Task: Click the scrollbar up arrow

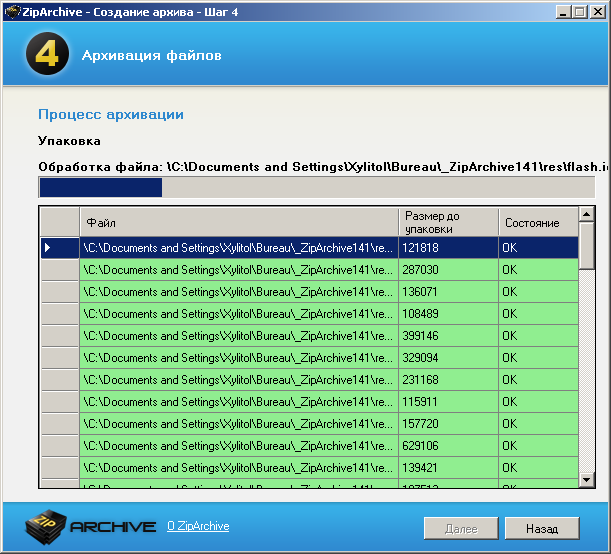Action: pyautogui.click(x=586, y=214)
